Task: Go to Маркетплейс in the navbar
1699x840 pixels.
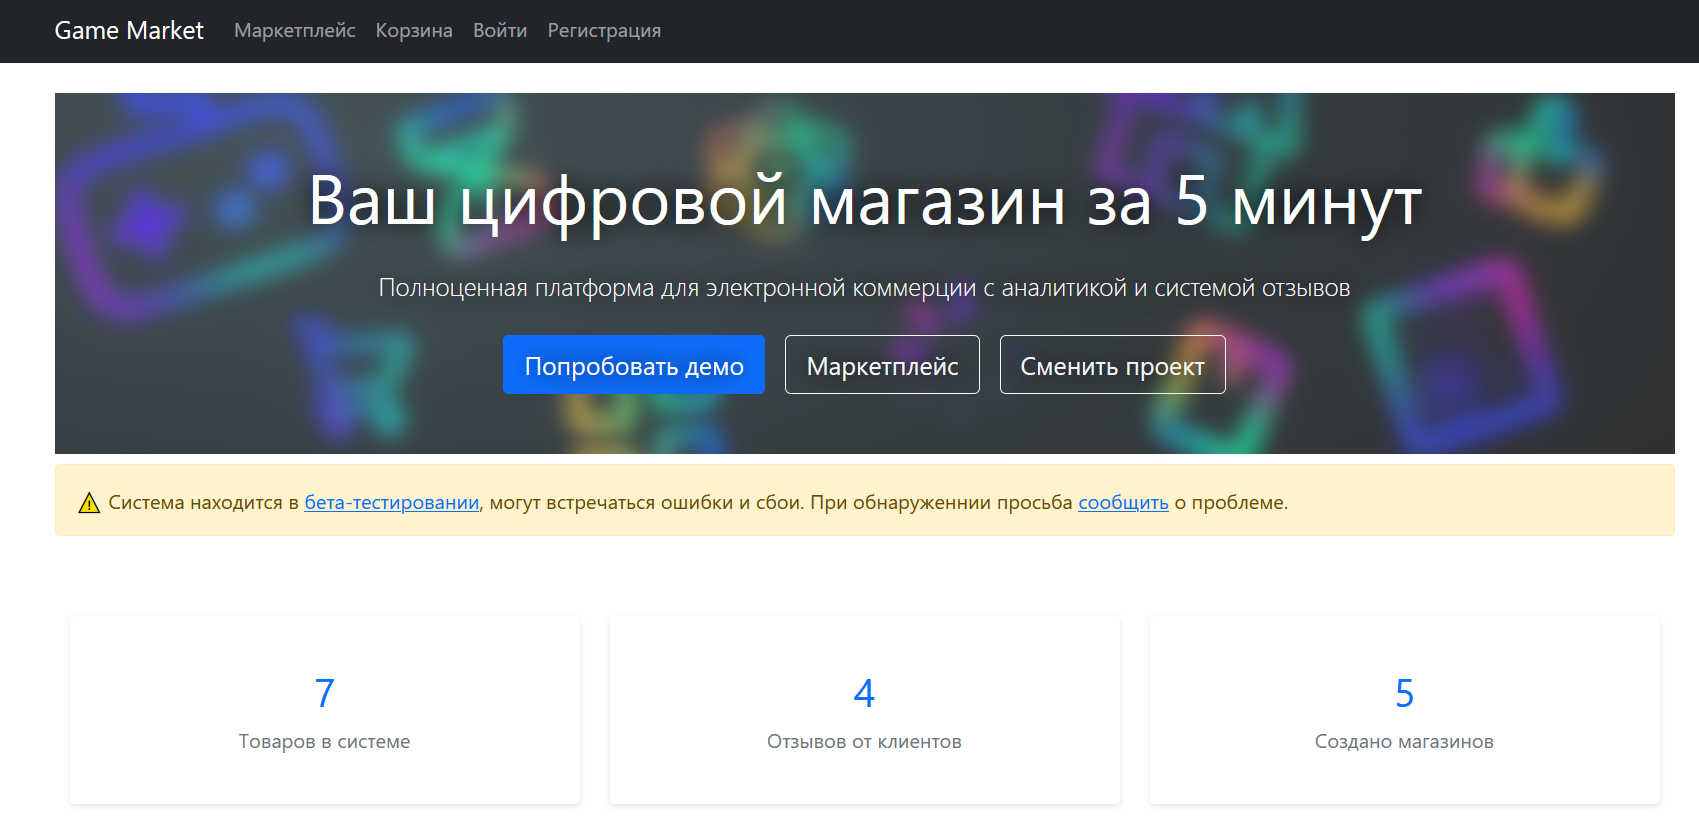Action: [295, 31]
